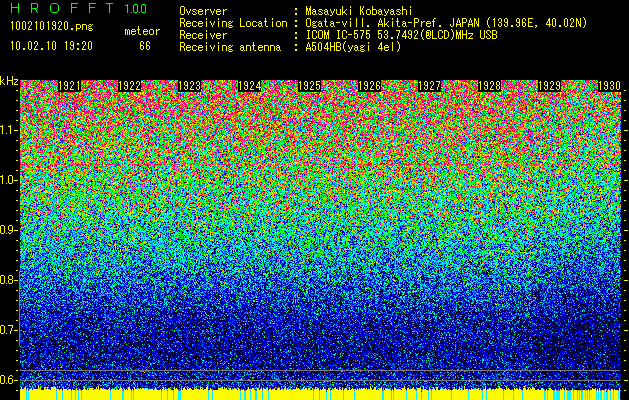
Task: Click the 1930 time marker label
Action: 609,86
